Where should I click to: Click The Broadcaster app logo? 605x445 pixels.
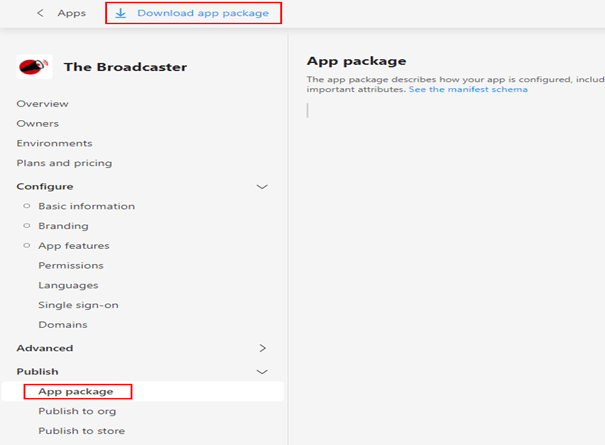[35, 67]
